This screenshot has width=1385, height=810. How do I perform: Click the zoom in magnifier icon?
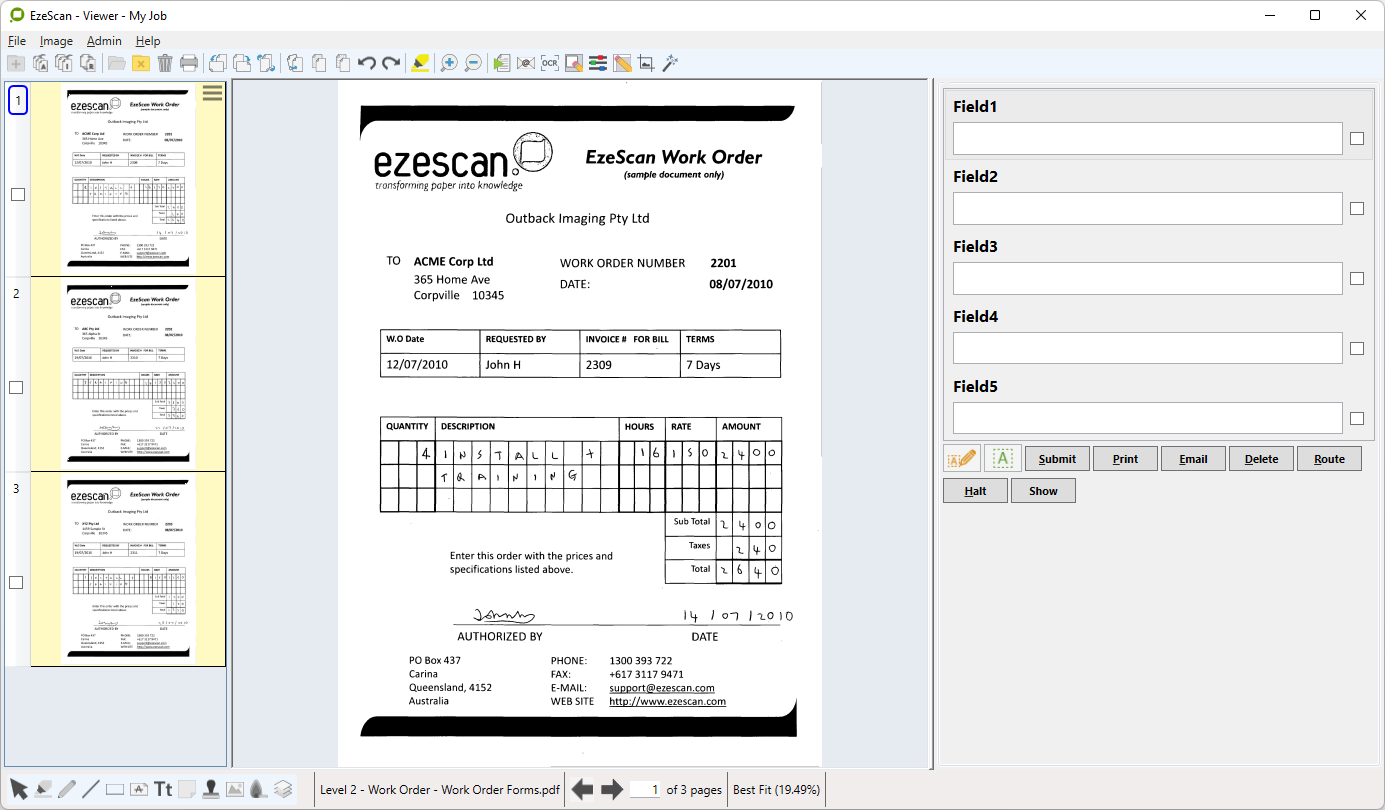[x=449, y=63]
